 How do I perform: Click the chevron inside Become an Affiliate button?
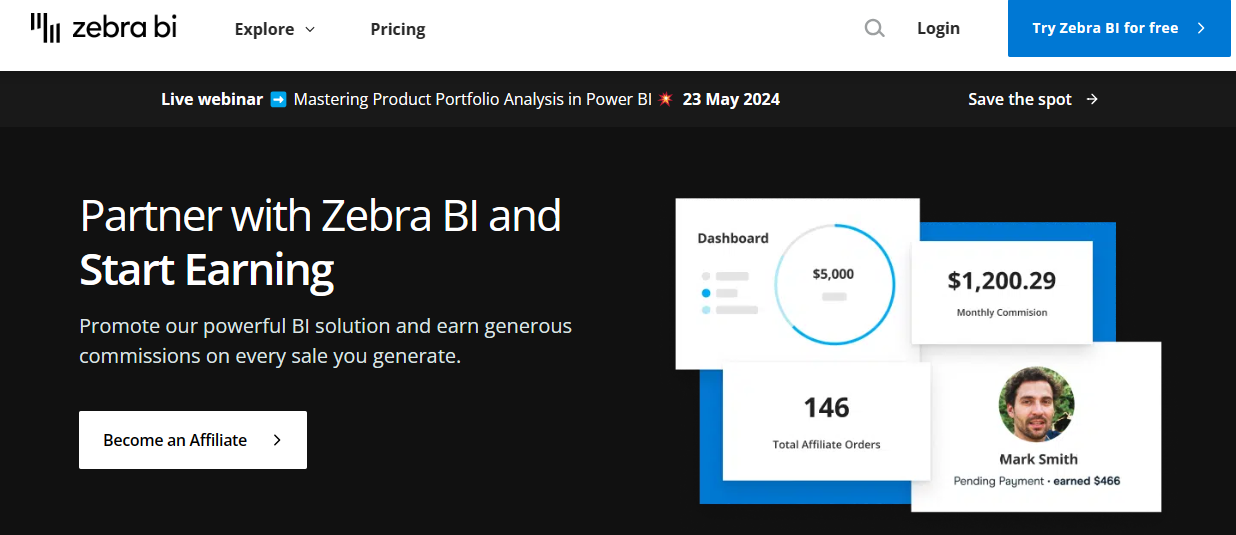pyautogui.click(x=277, y=440)
